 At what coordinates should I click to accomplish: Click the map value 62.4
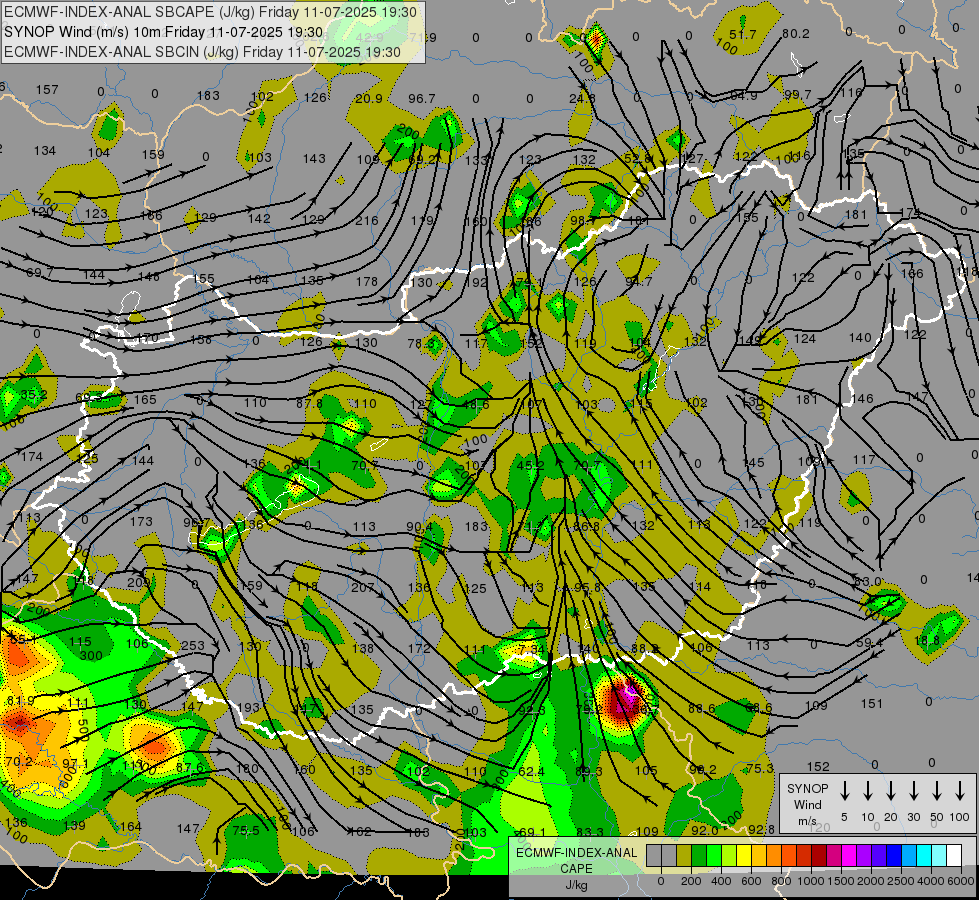pyautogui.click(x=531, y=771)
